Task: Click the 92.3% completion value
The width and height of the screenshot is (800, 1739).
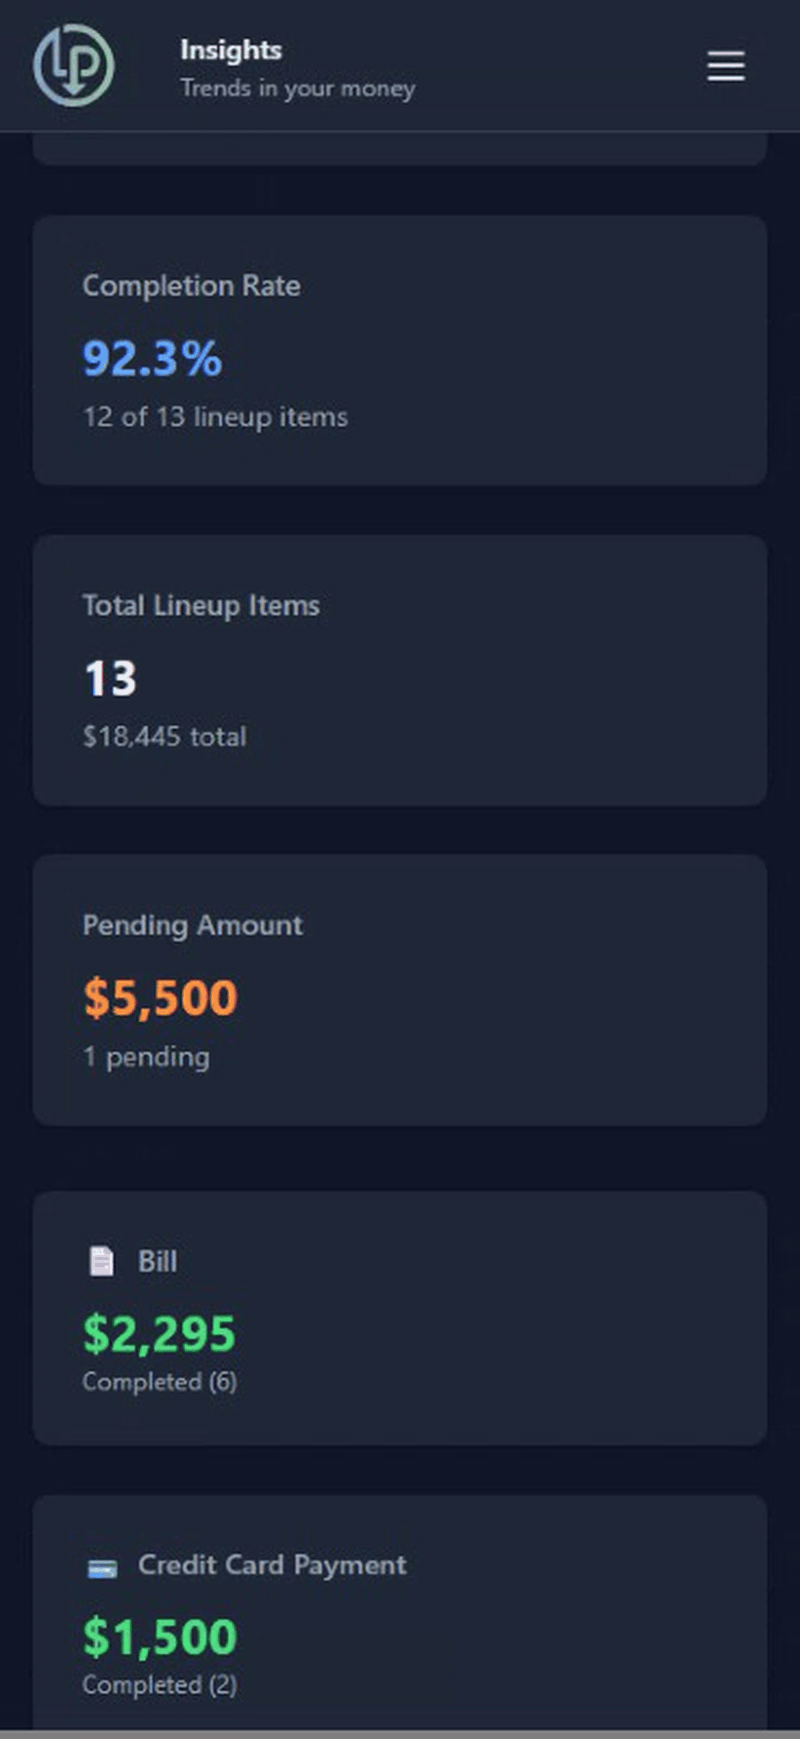Action: (x=152, y=358)
